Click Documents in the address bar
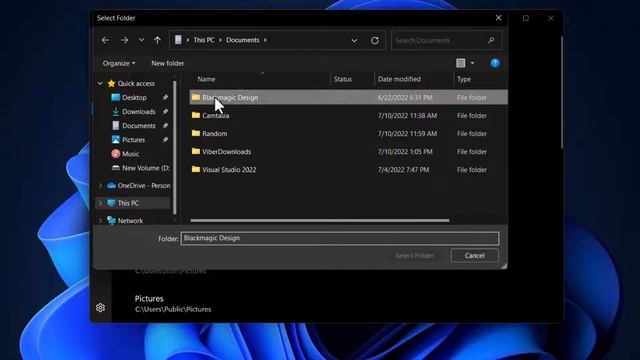The width and height of the screenshot is (640, 360). pos(242,40)
